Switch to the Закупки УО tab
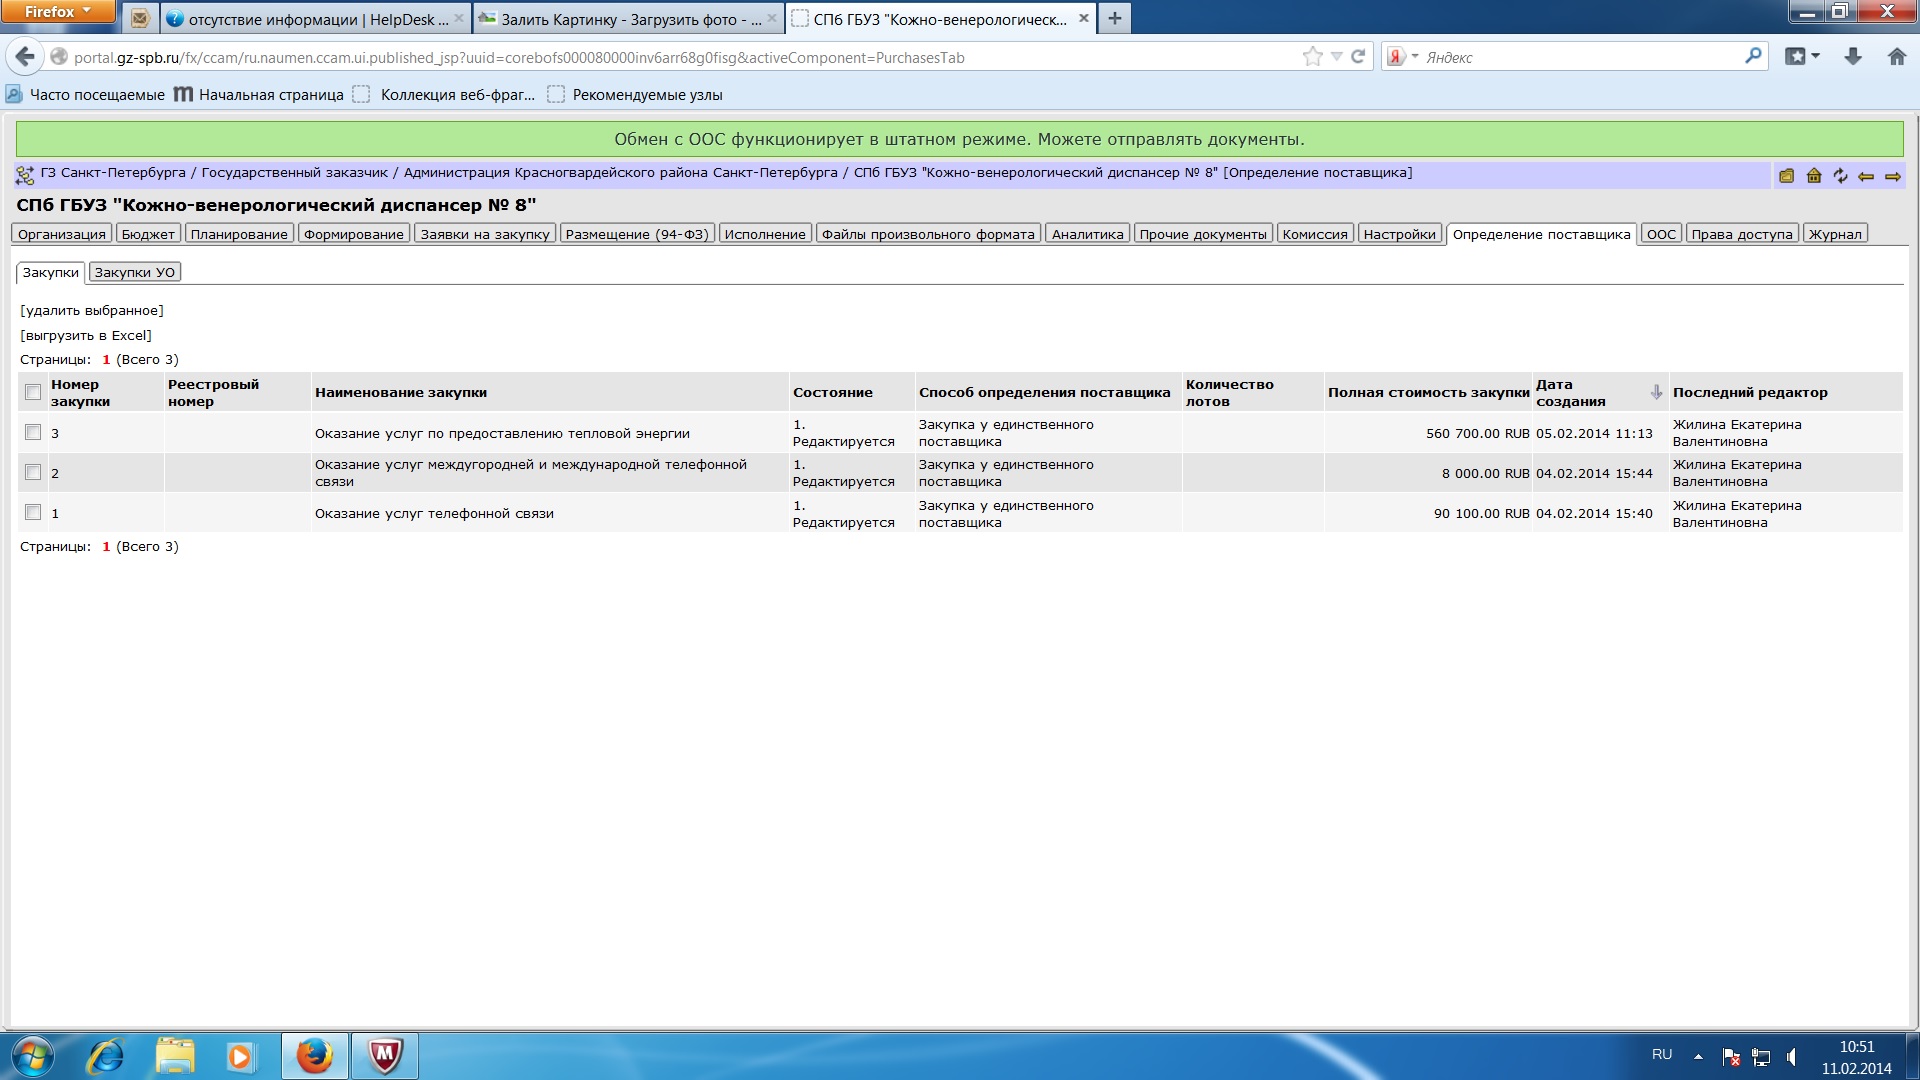Screen dimensions: 1920x1080 (134, 272)
